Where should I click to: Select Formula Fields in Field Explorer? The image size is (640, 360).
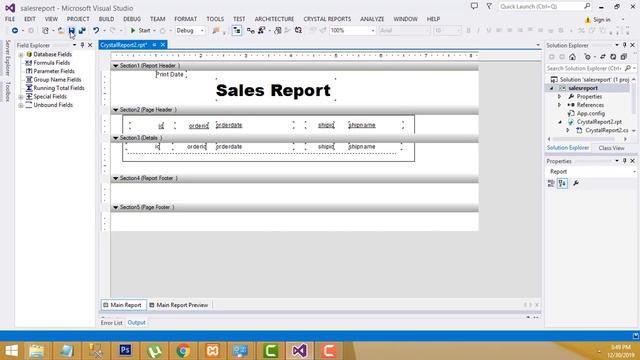[51, 63]
